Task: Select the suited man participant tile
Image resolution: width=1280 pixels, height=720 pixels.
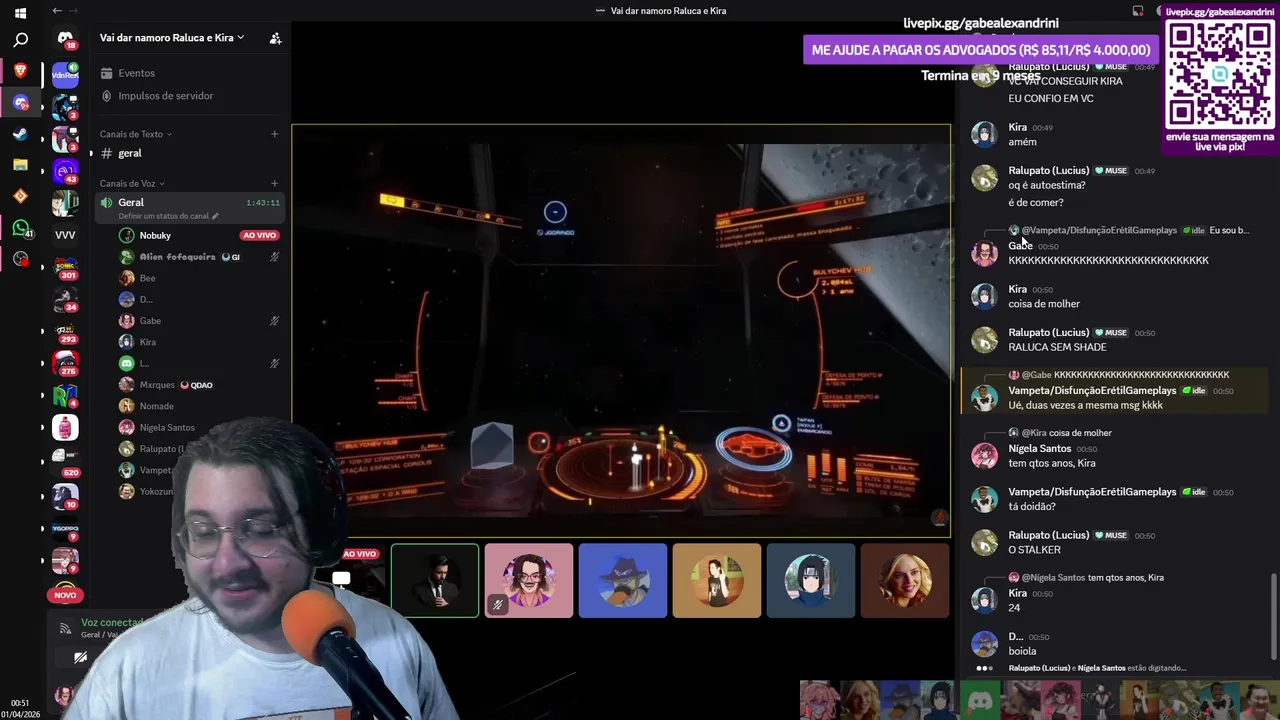Action: 435,580
